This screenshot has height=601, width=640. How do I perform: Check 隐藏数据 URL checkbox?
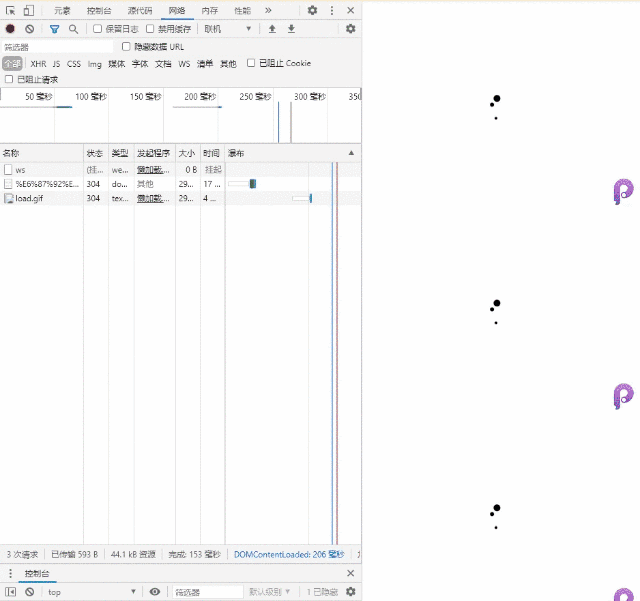click(126, 47)
